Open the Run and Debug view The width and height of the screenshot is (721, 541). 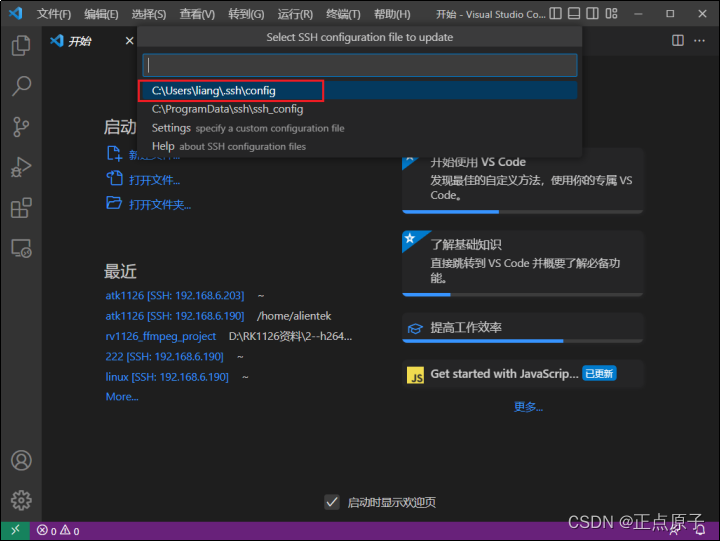tap(21, 167)
